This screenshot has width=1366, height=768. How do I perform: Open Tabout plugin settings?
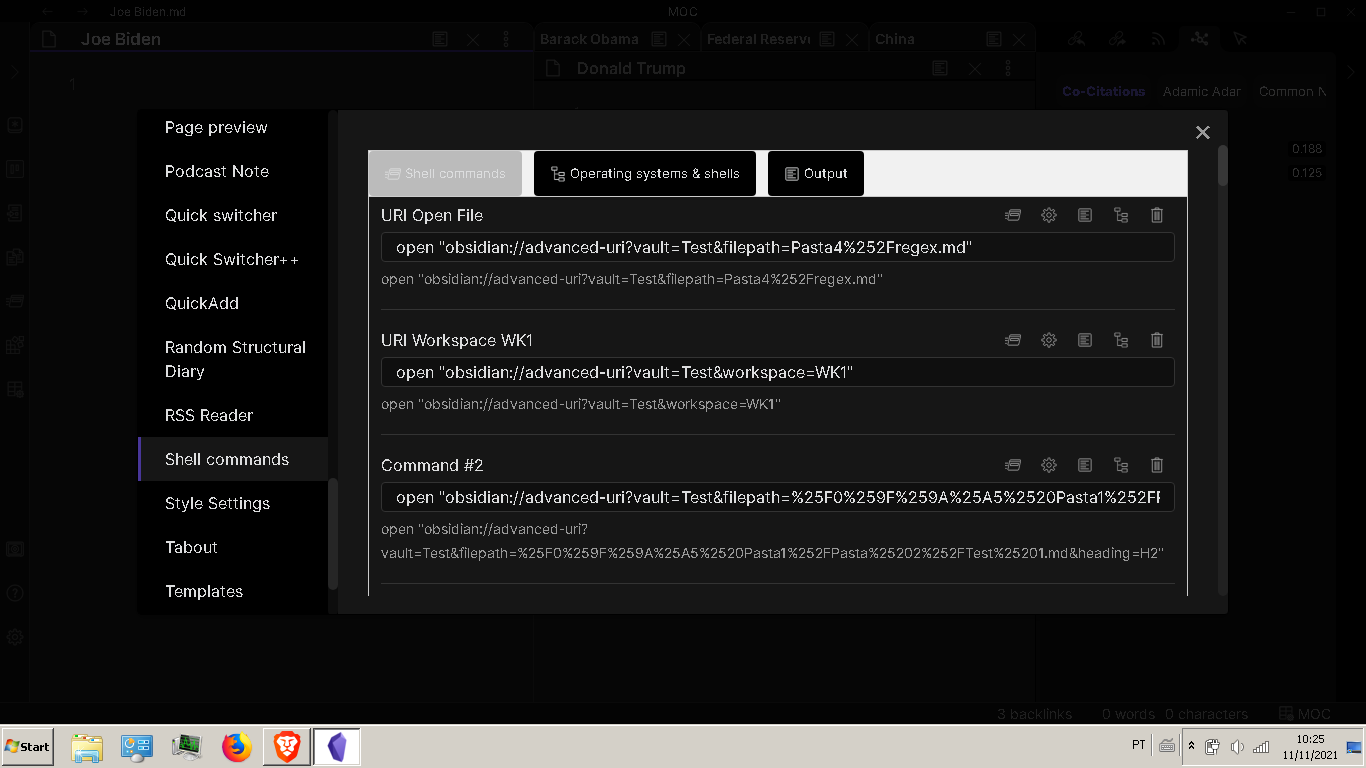click(233, 548)
